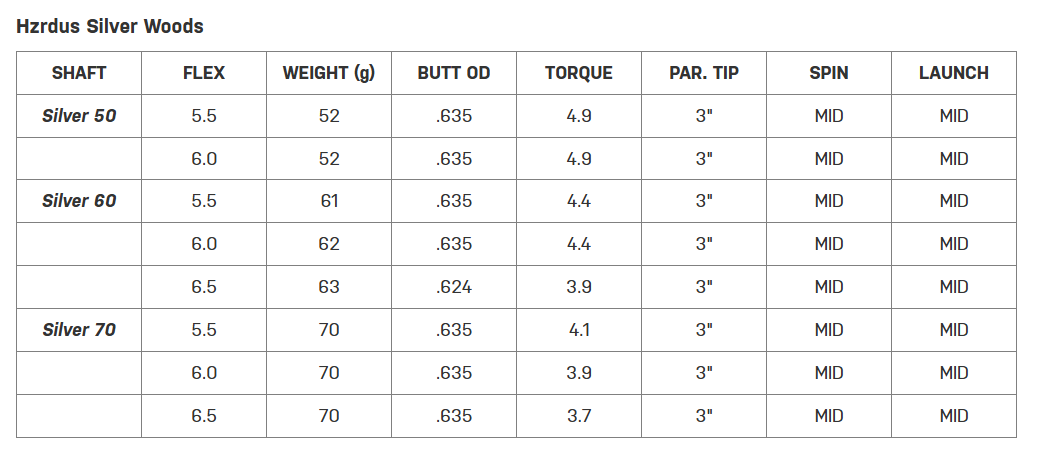Click the 63 gram weight cell
This screenshot has height=456, width=1038.
coord(329,287)
